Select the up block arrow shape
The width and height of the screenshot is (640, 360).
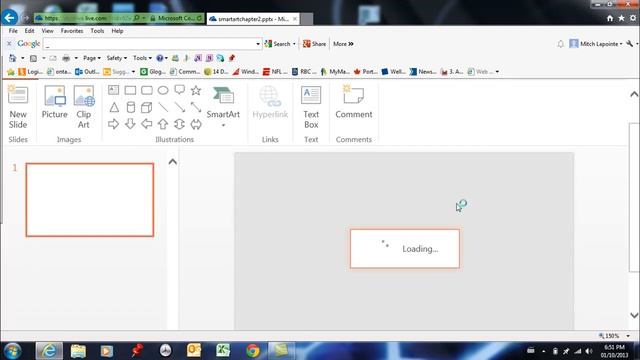pyautogui.click(x=163, y=124)
